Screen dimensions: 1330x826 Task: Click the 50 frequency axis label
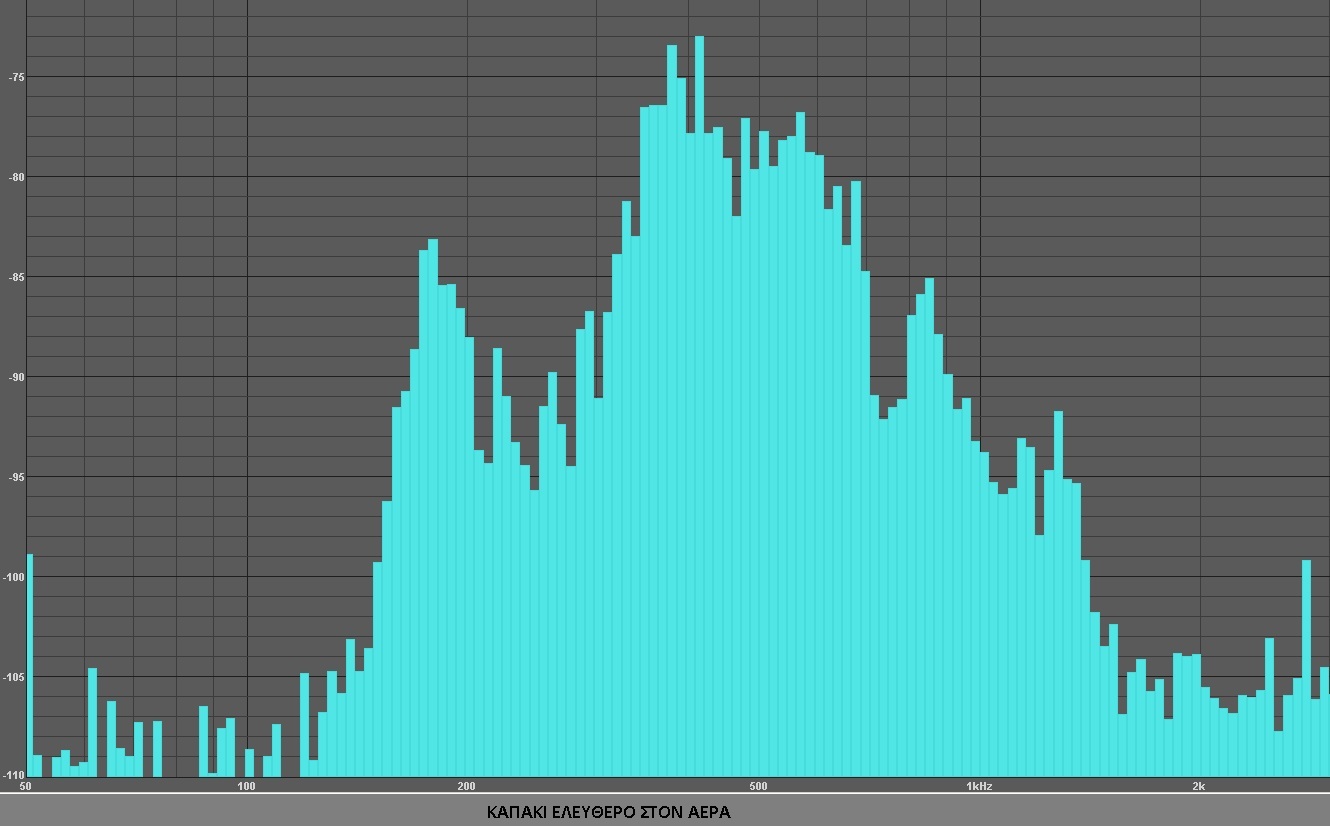click(x=26, y=786)
